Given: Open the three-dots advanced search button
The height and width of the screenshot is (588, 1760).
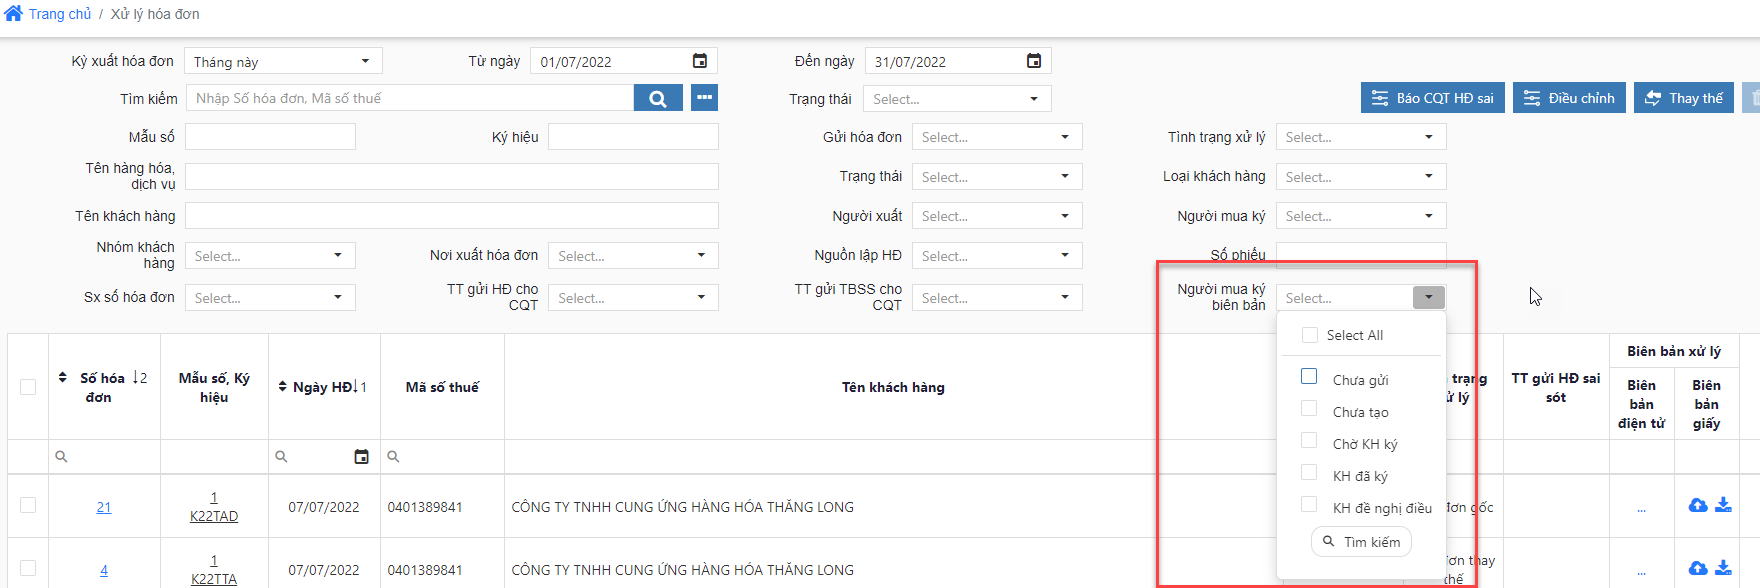Looking at the screenshot, I should [x=704, y=98].
